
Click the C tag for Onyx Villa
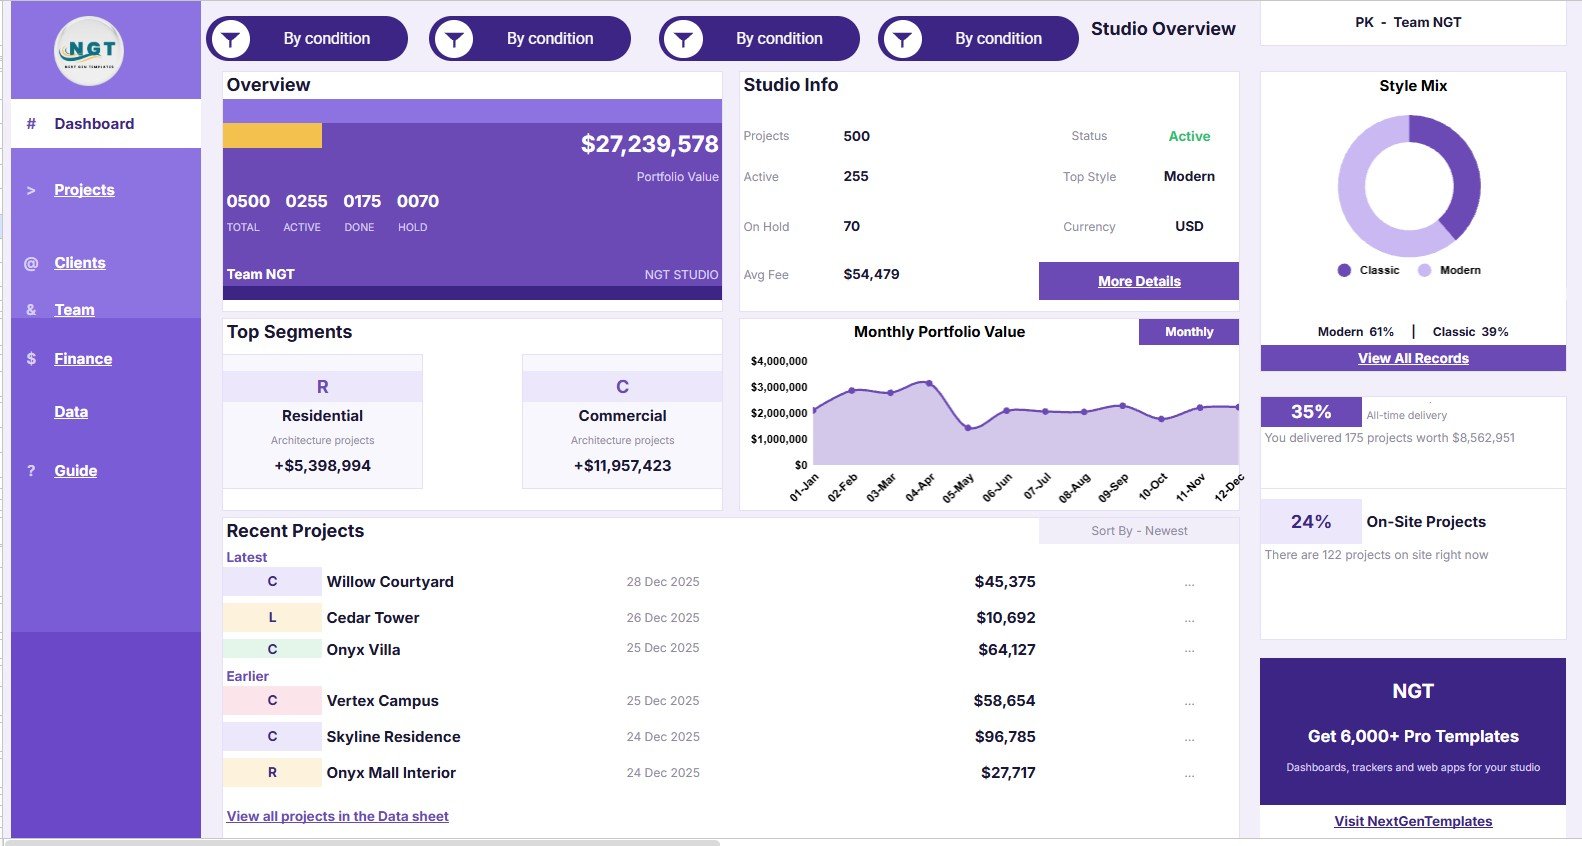pyautogui.click(x=272, y=649)
